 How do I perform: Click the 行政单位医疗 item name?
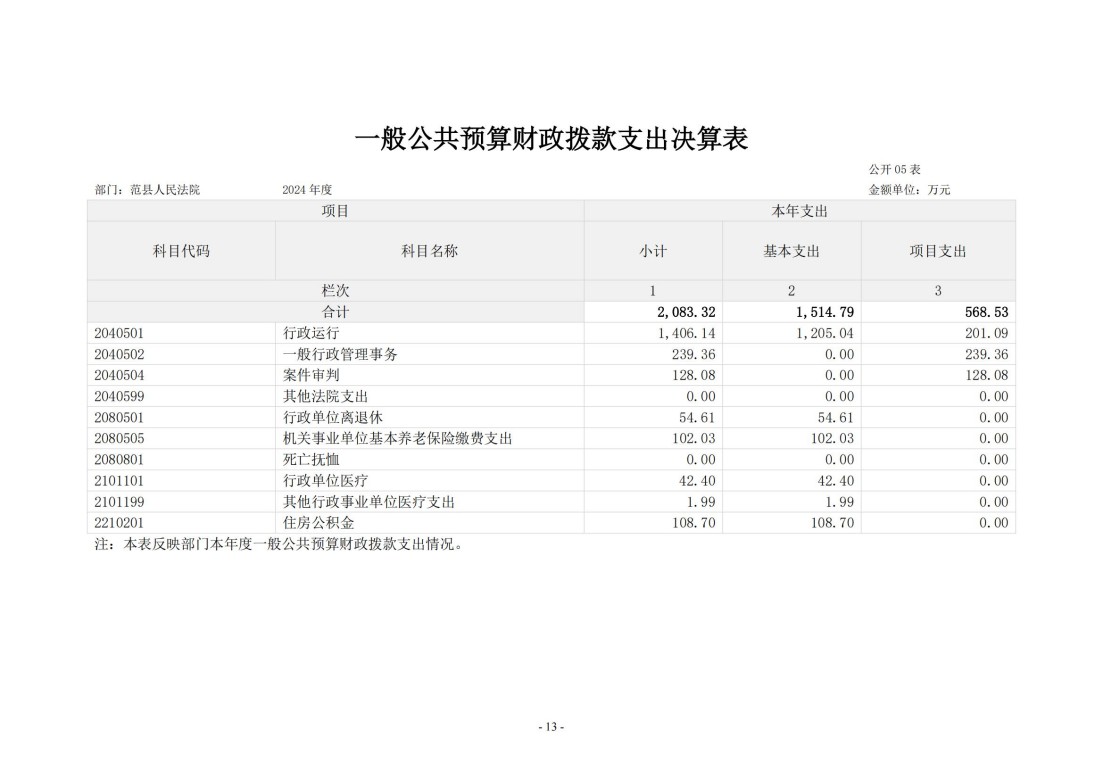click(326, 481)
